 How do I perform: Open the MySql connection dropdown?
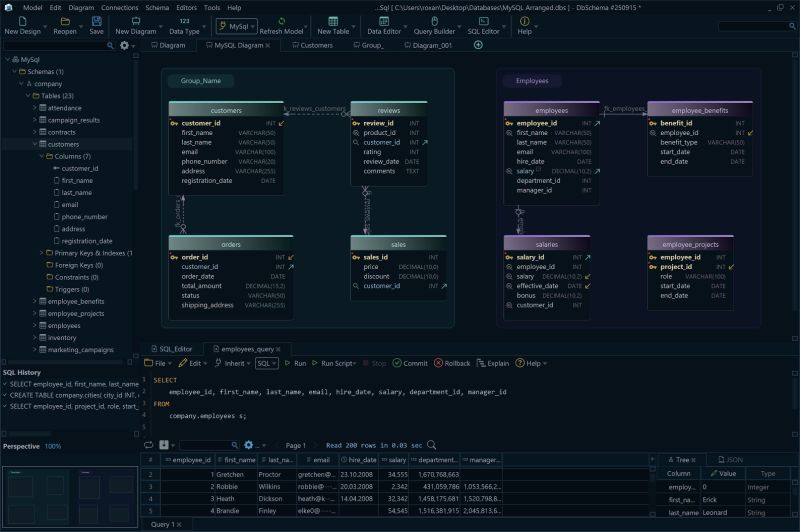[236, 26]
